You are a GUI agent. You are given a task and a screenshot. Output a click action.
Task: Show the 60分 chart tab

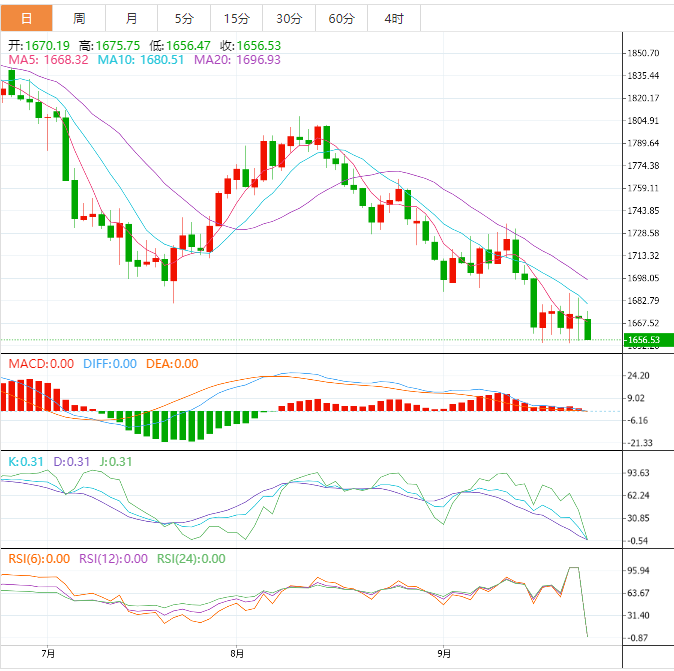click(x=340, y=18)
